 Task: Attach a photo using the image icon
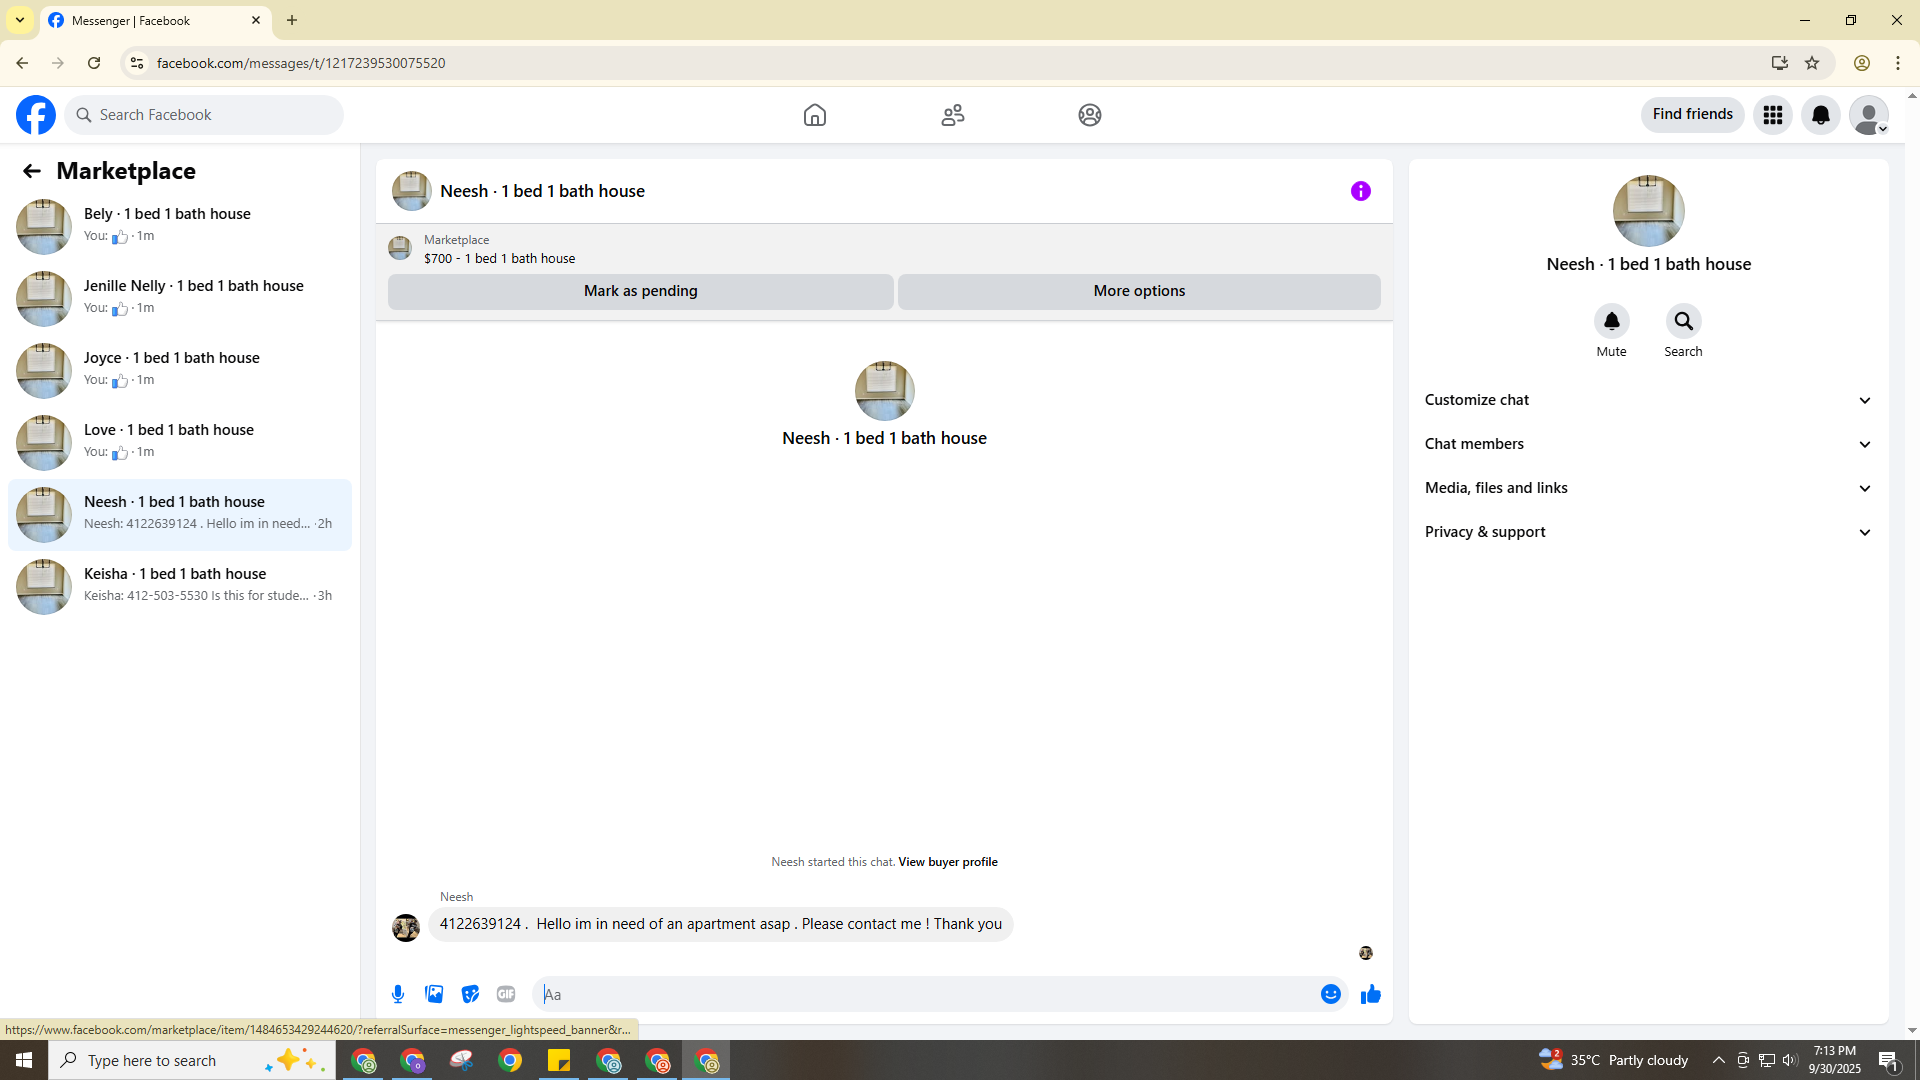(434, 994)
